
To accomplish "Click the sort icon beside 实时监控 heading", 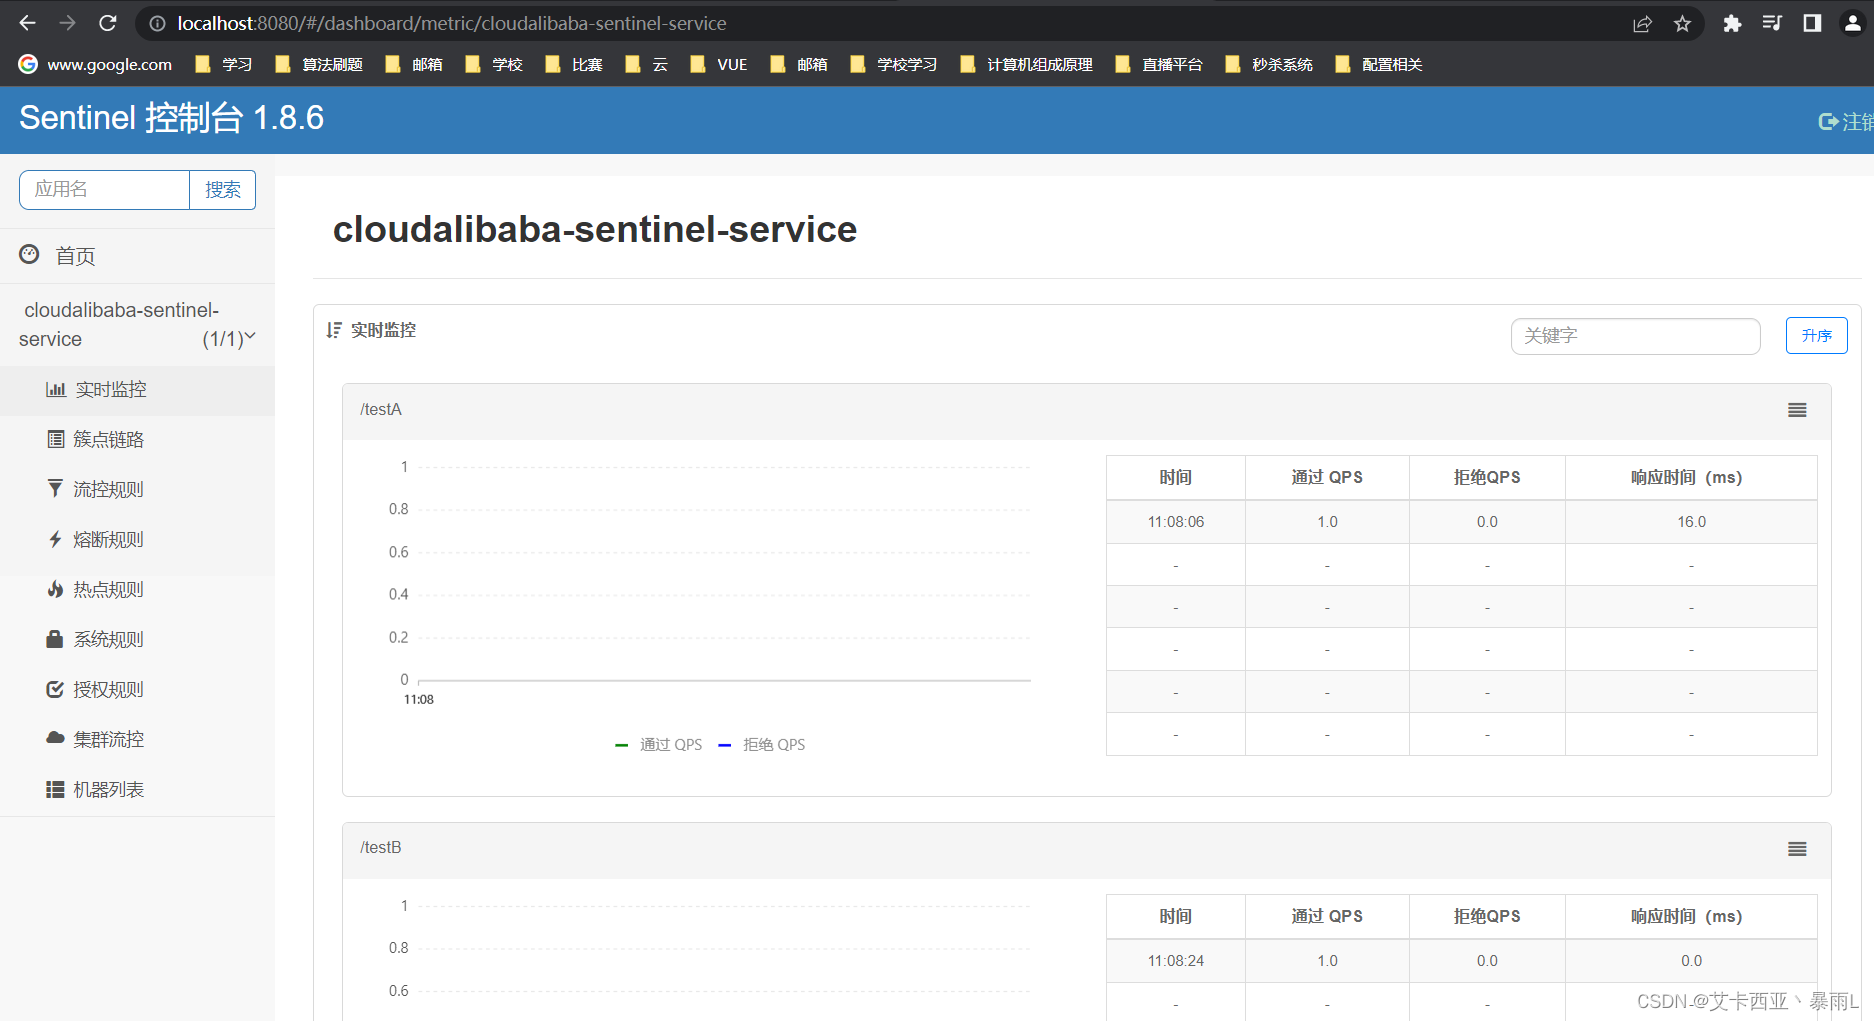I will pyautogui.click(x=334, y=330).
